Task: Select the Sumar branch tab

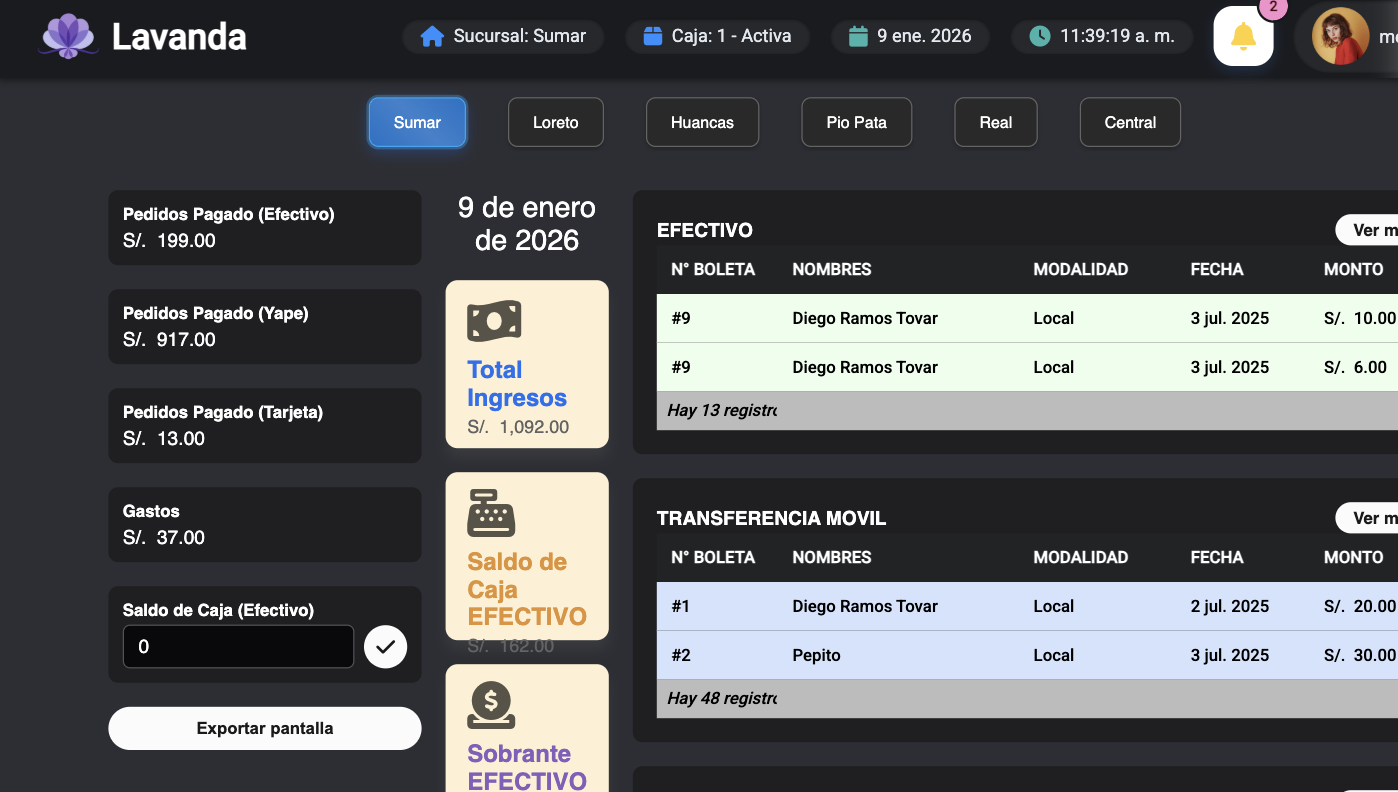Action: (417, 123)
